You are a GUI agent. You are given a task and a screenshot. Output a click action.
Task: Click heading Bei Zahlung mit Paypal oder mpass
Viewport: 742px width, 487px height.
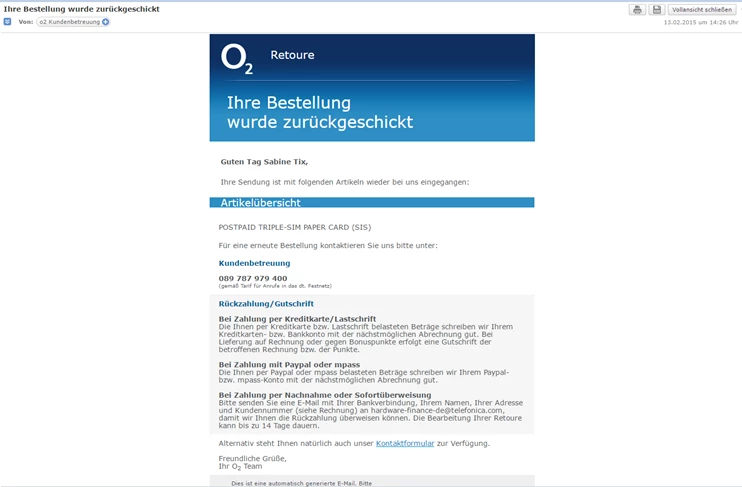click(289, 364)
